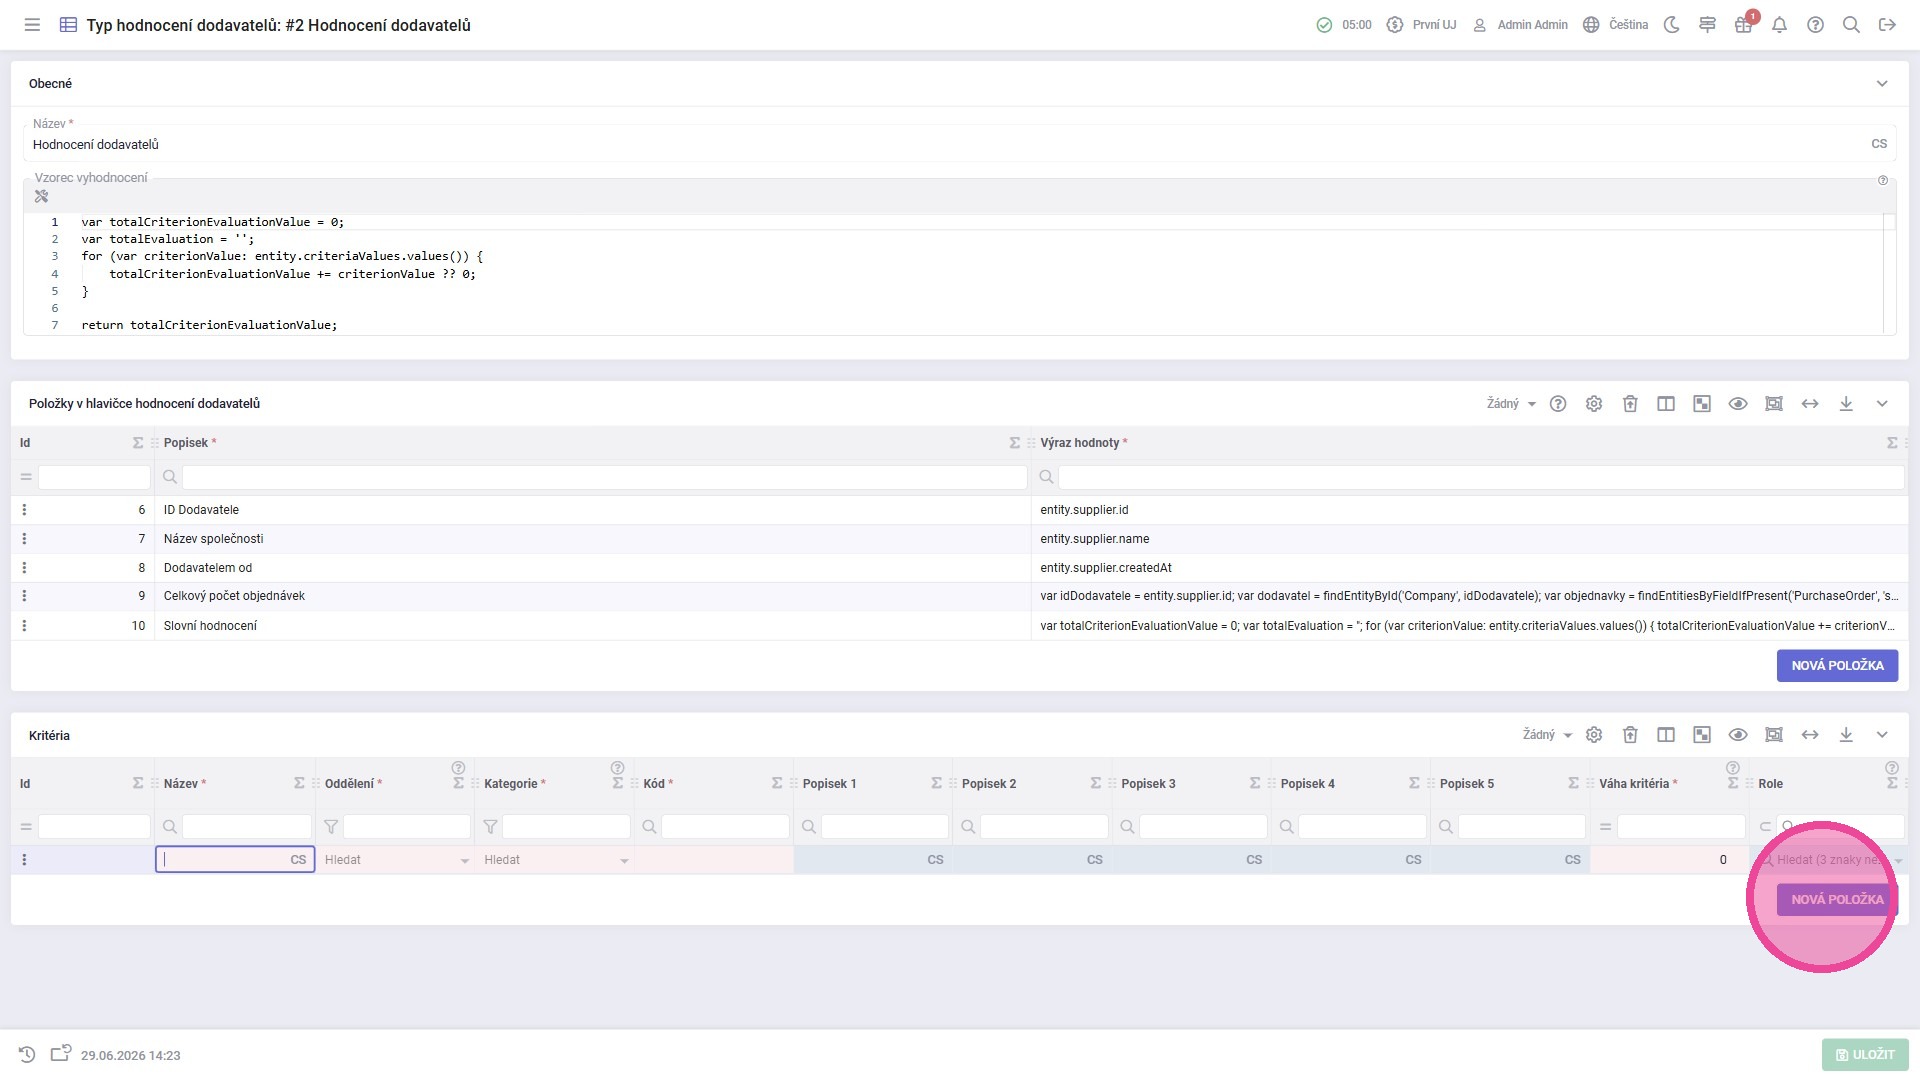Open row menu for Celkový počet objednávek
This screenshot has width=1920, height=1080.
coord(24,596)
